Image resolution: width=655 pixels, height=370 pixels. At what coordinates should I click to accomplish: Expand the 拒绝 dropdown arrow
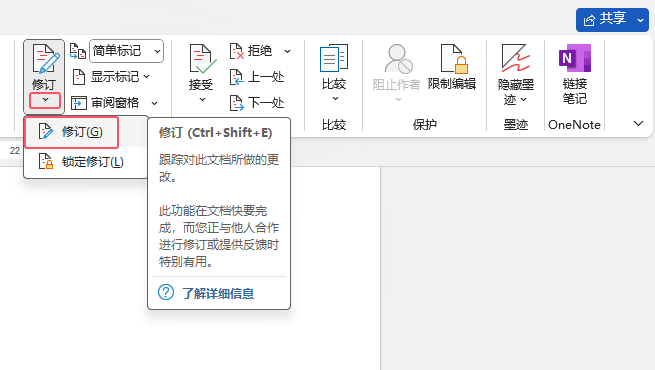point(288,51)
